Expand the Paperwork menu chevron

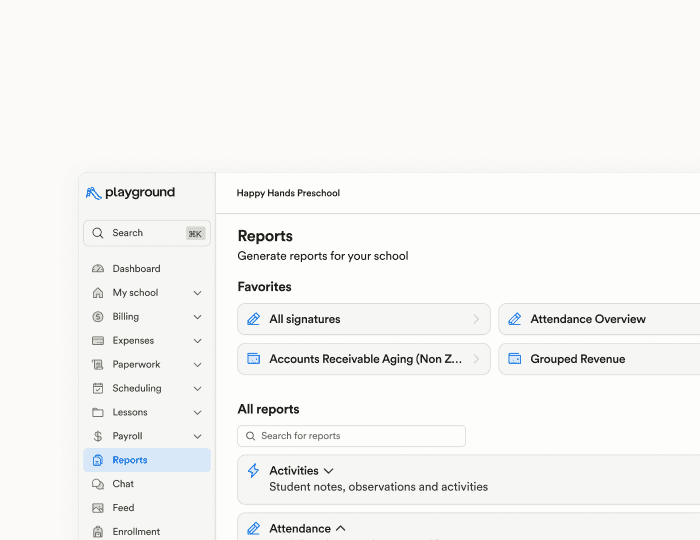tap(197, 365)
